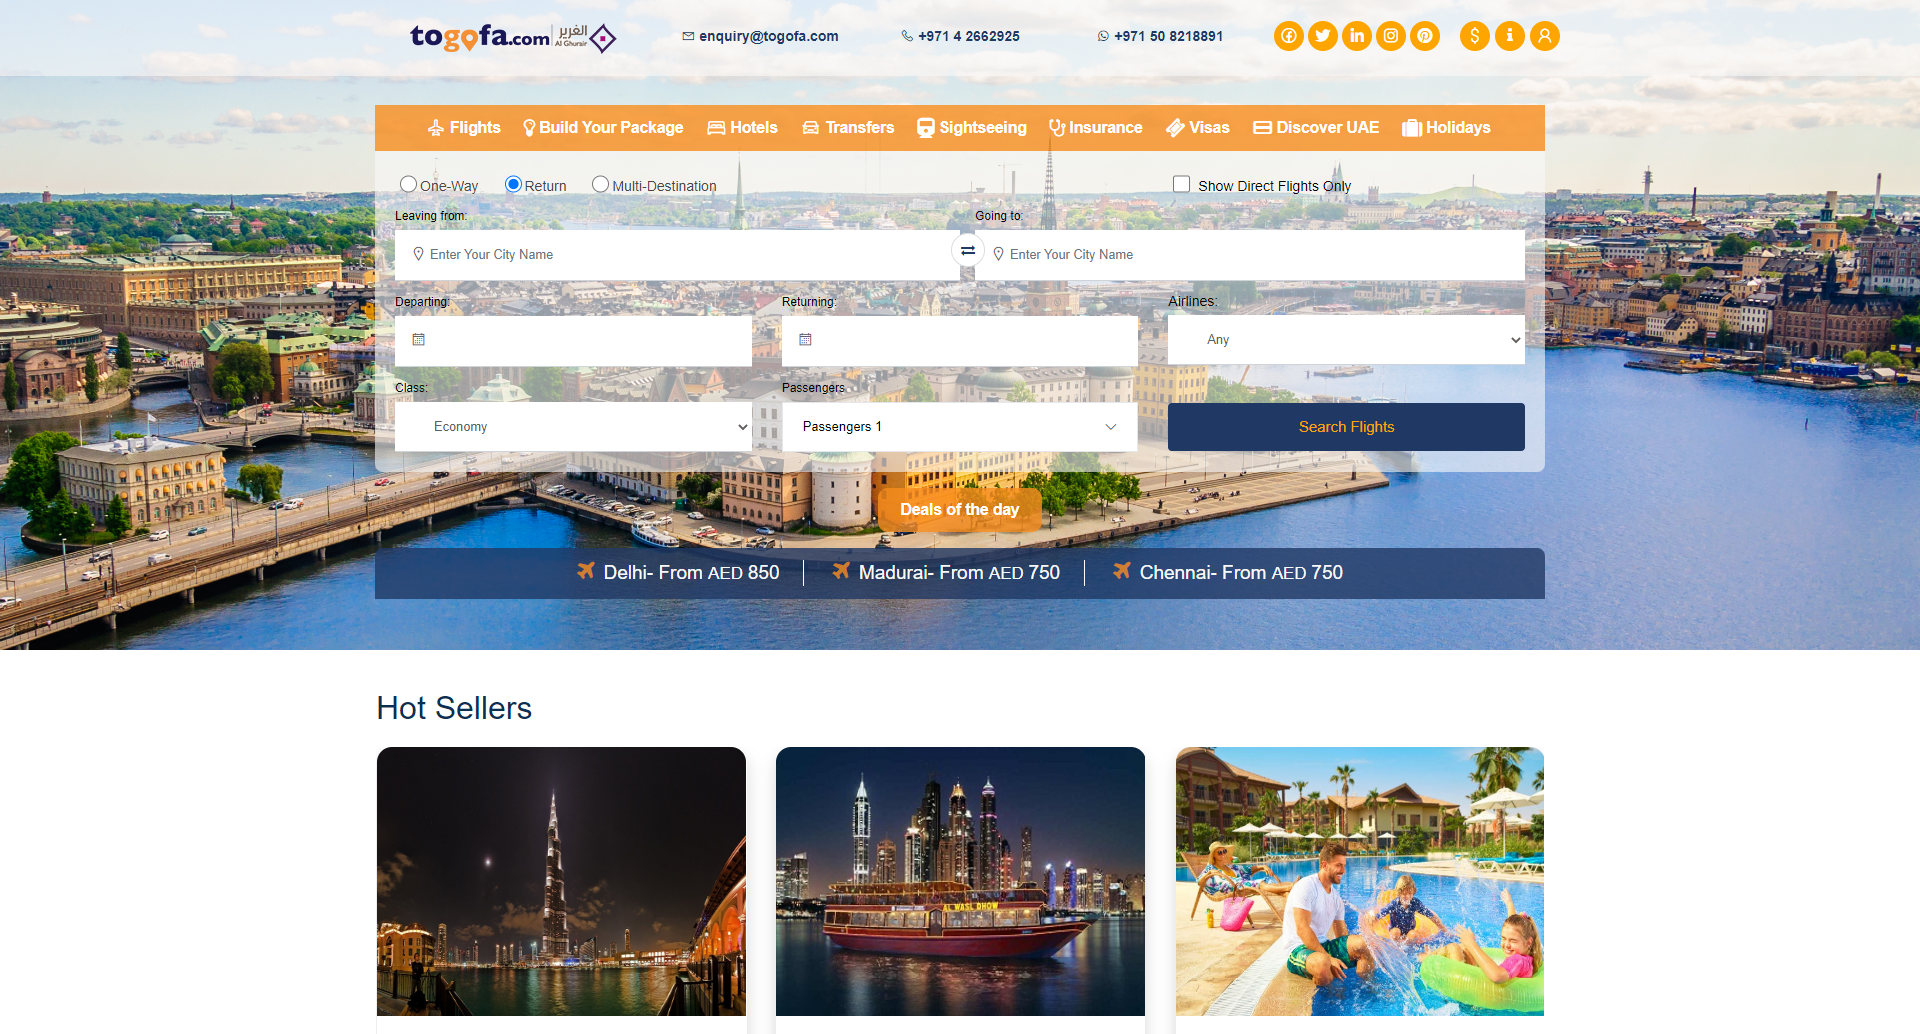Open the Burj Khalifa night thumbnail
1920x1034 pixels.
561,881
